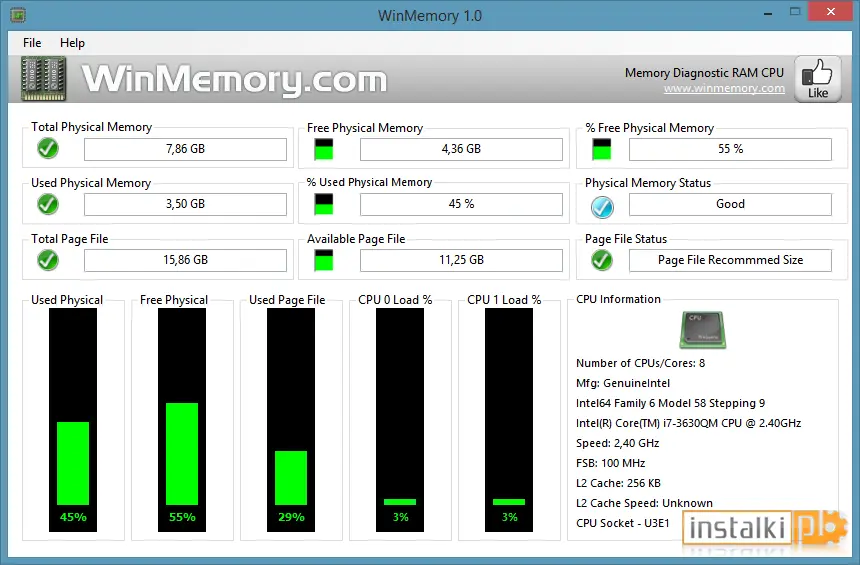Image resolution: width=860 pixels, height=565 pixels.
Task: Click the CPU chip icon in CPU Information
Action: pyautogui.click(x=703, y=330)
